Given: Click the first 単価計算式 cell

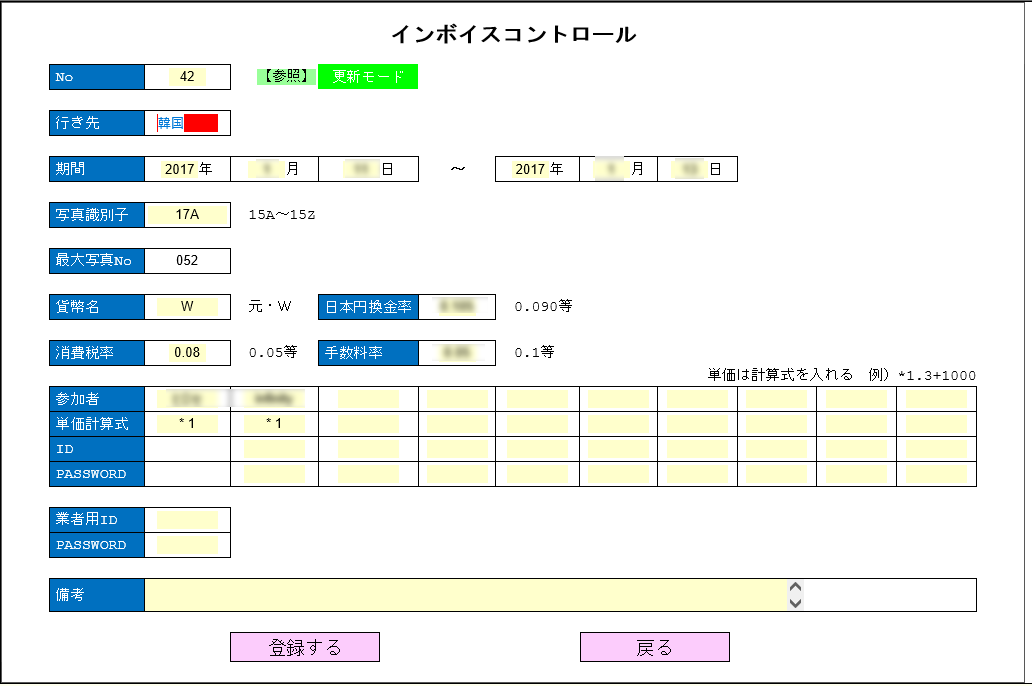Looking at the screenshot, I should [187, 424].
